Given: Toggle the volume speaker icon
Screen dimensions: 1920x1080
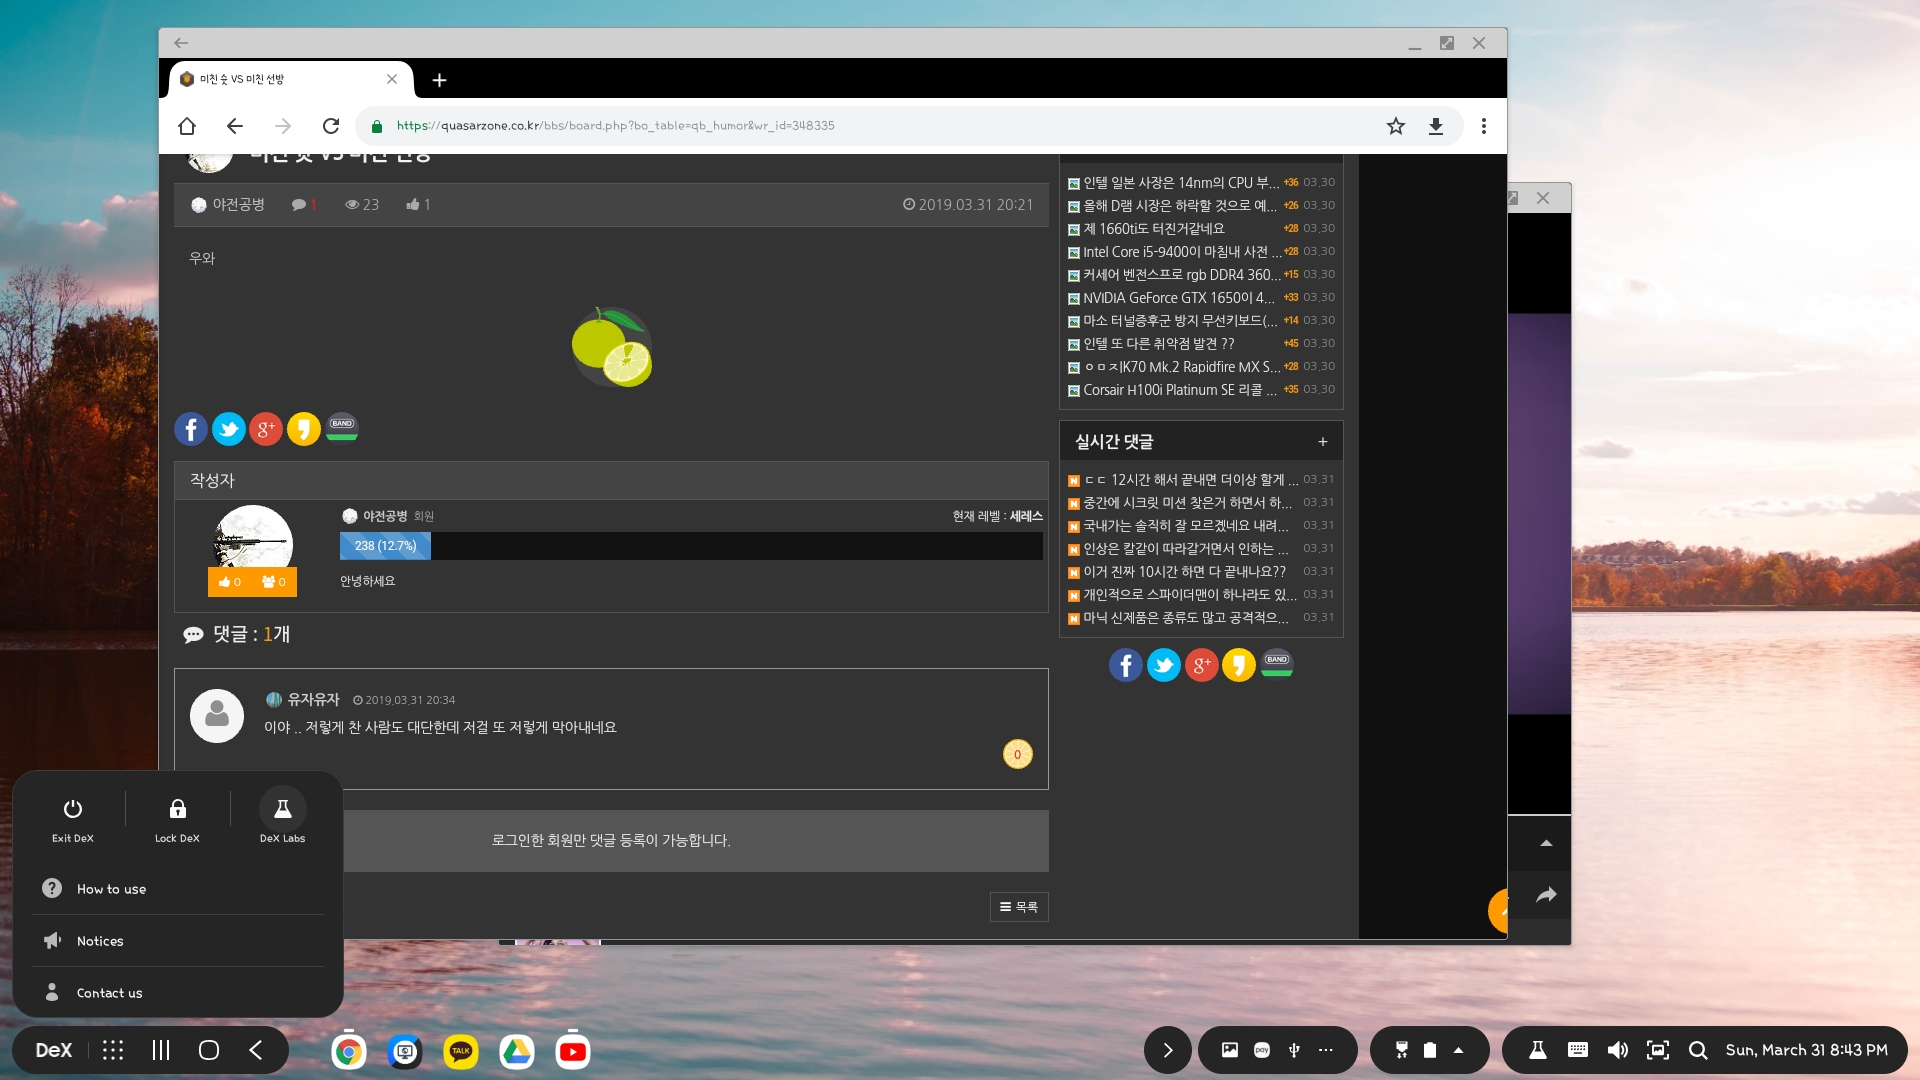Looking at the screenshot, I should 1617,1050.
